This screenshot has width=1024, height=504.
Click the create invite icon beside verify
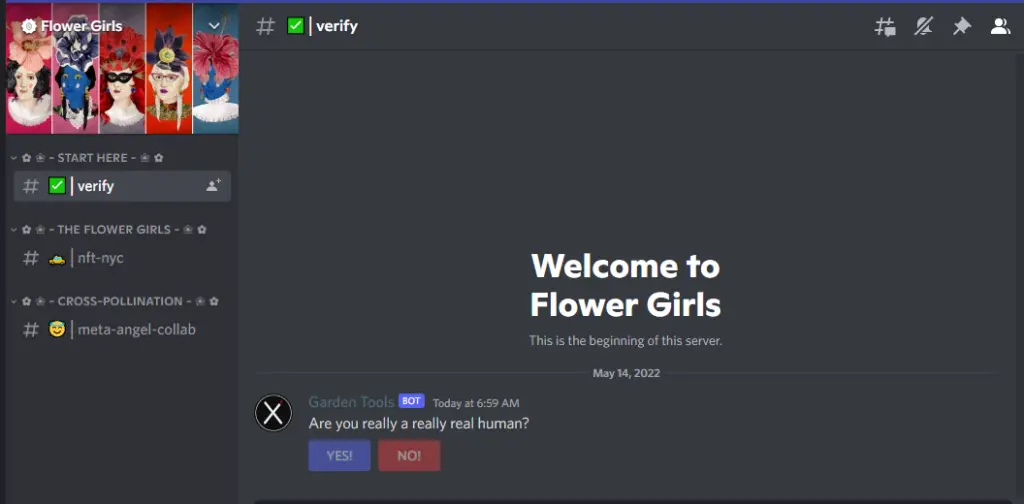click(x=213, y=185)
